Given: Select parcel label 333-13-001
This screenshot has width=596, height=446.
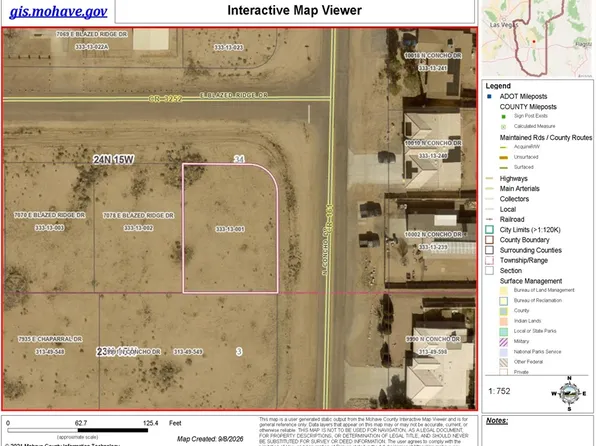Looking at the screenshot, I should point(230,229).
